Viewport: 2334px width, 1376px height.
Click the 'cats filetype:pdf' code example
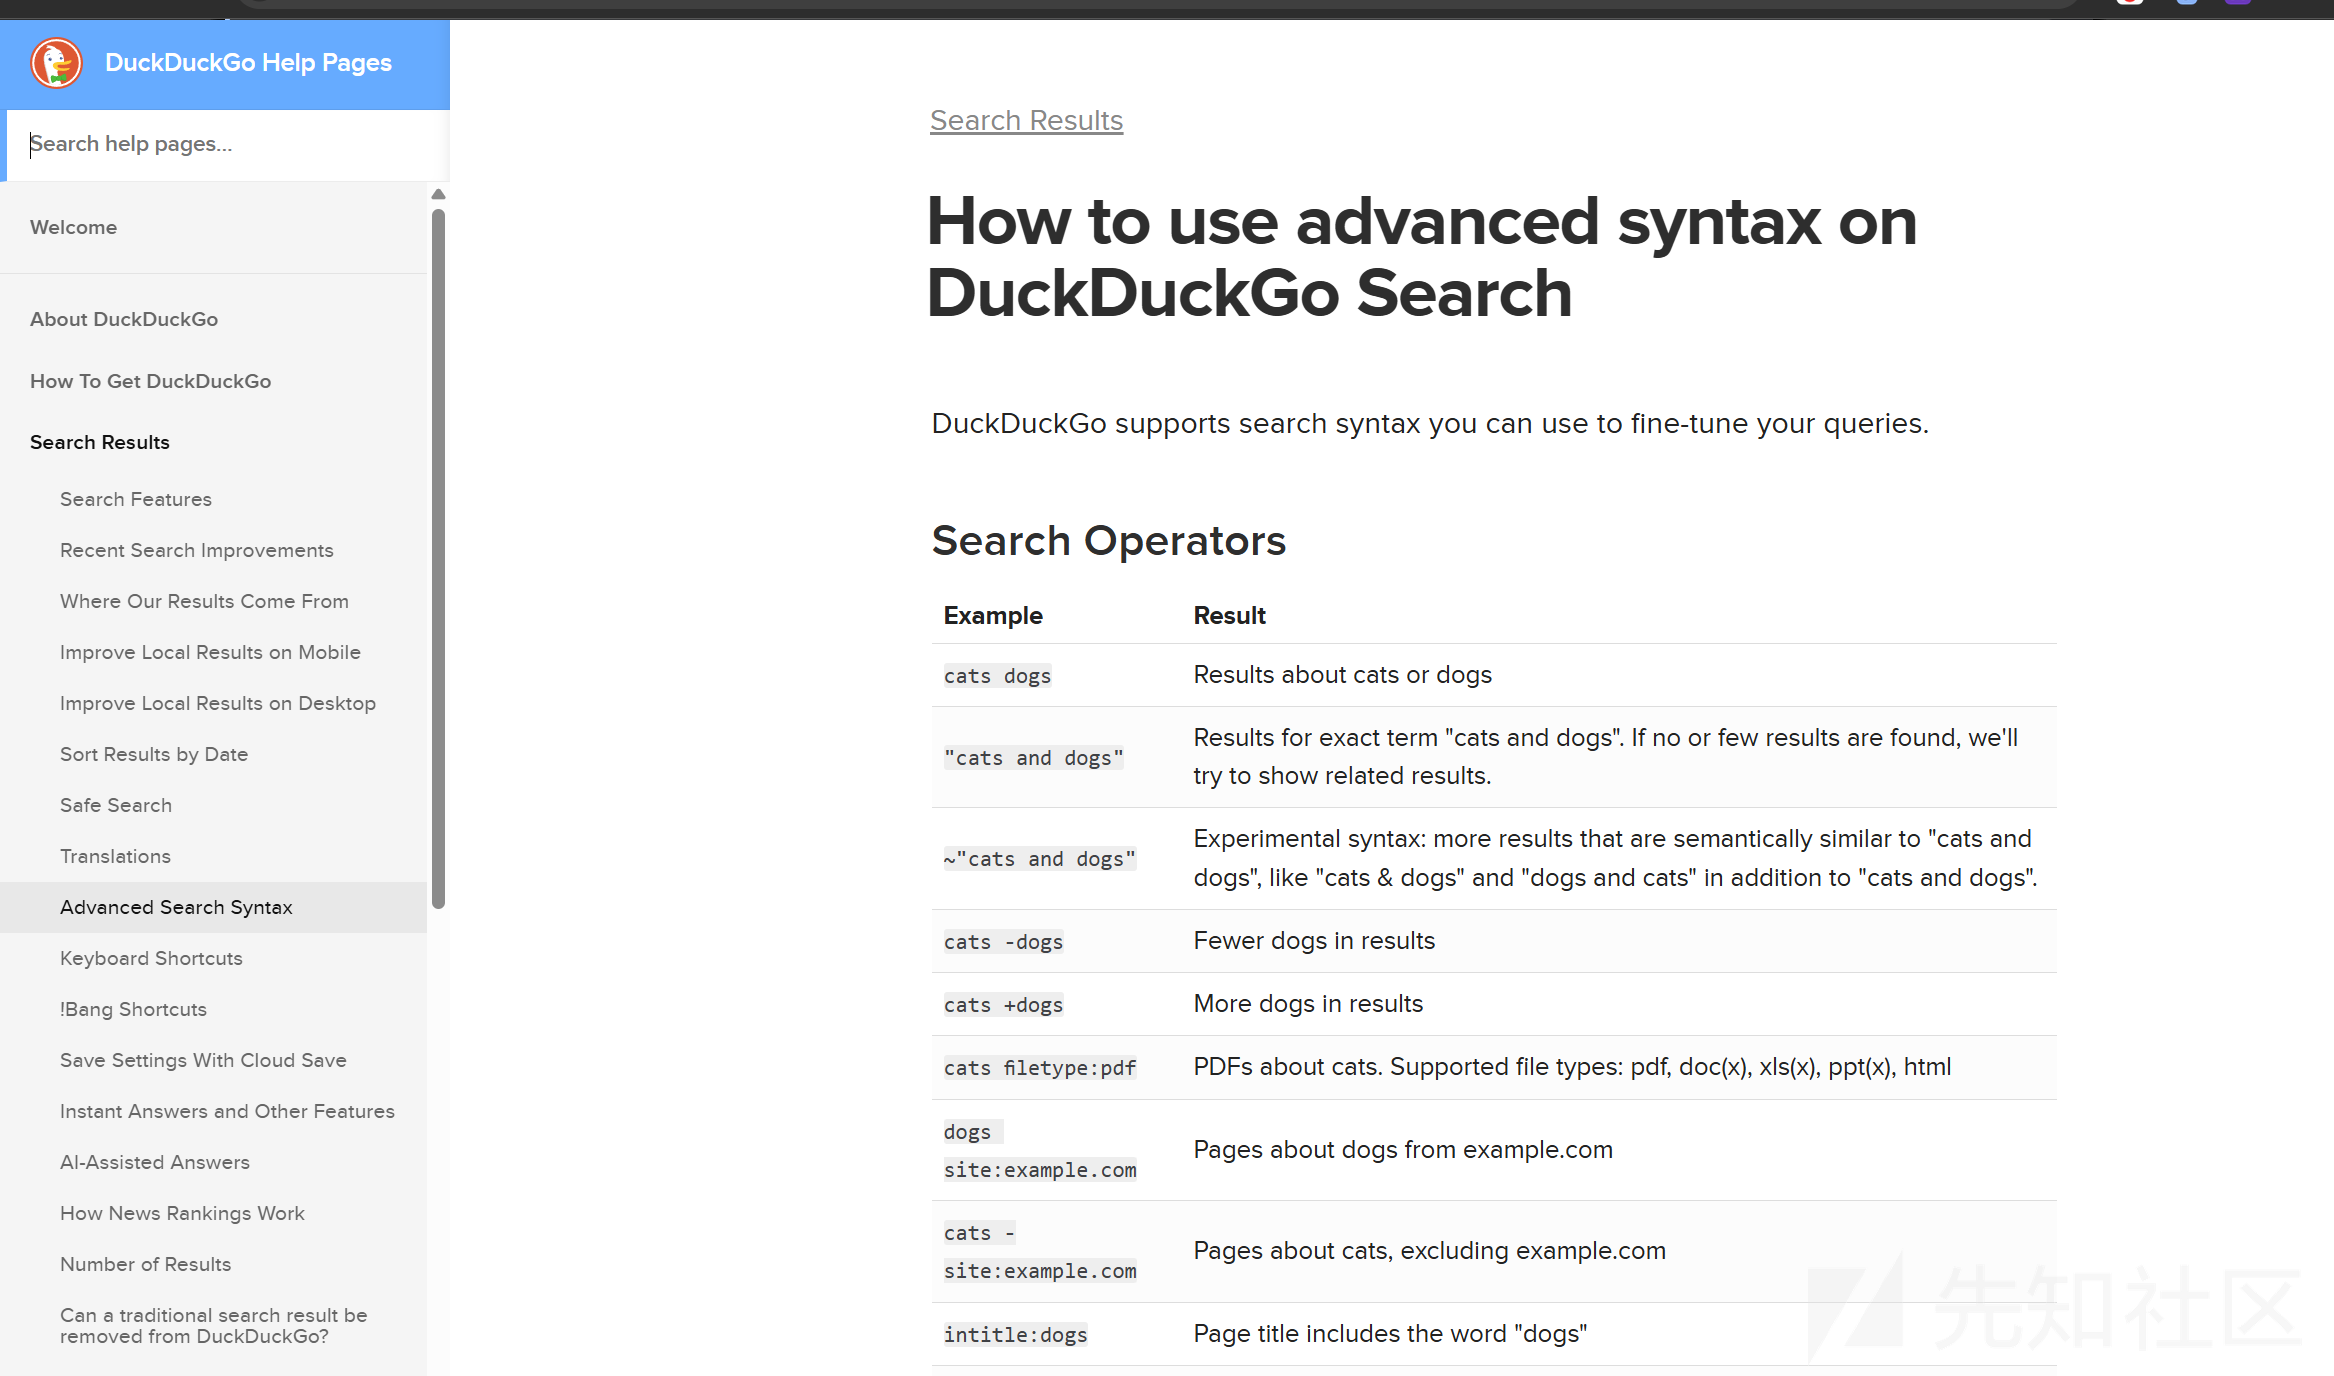pyautogui.click(x=1040, y=1068)
